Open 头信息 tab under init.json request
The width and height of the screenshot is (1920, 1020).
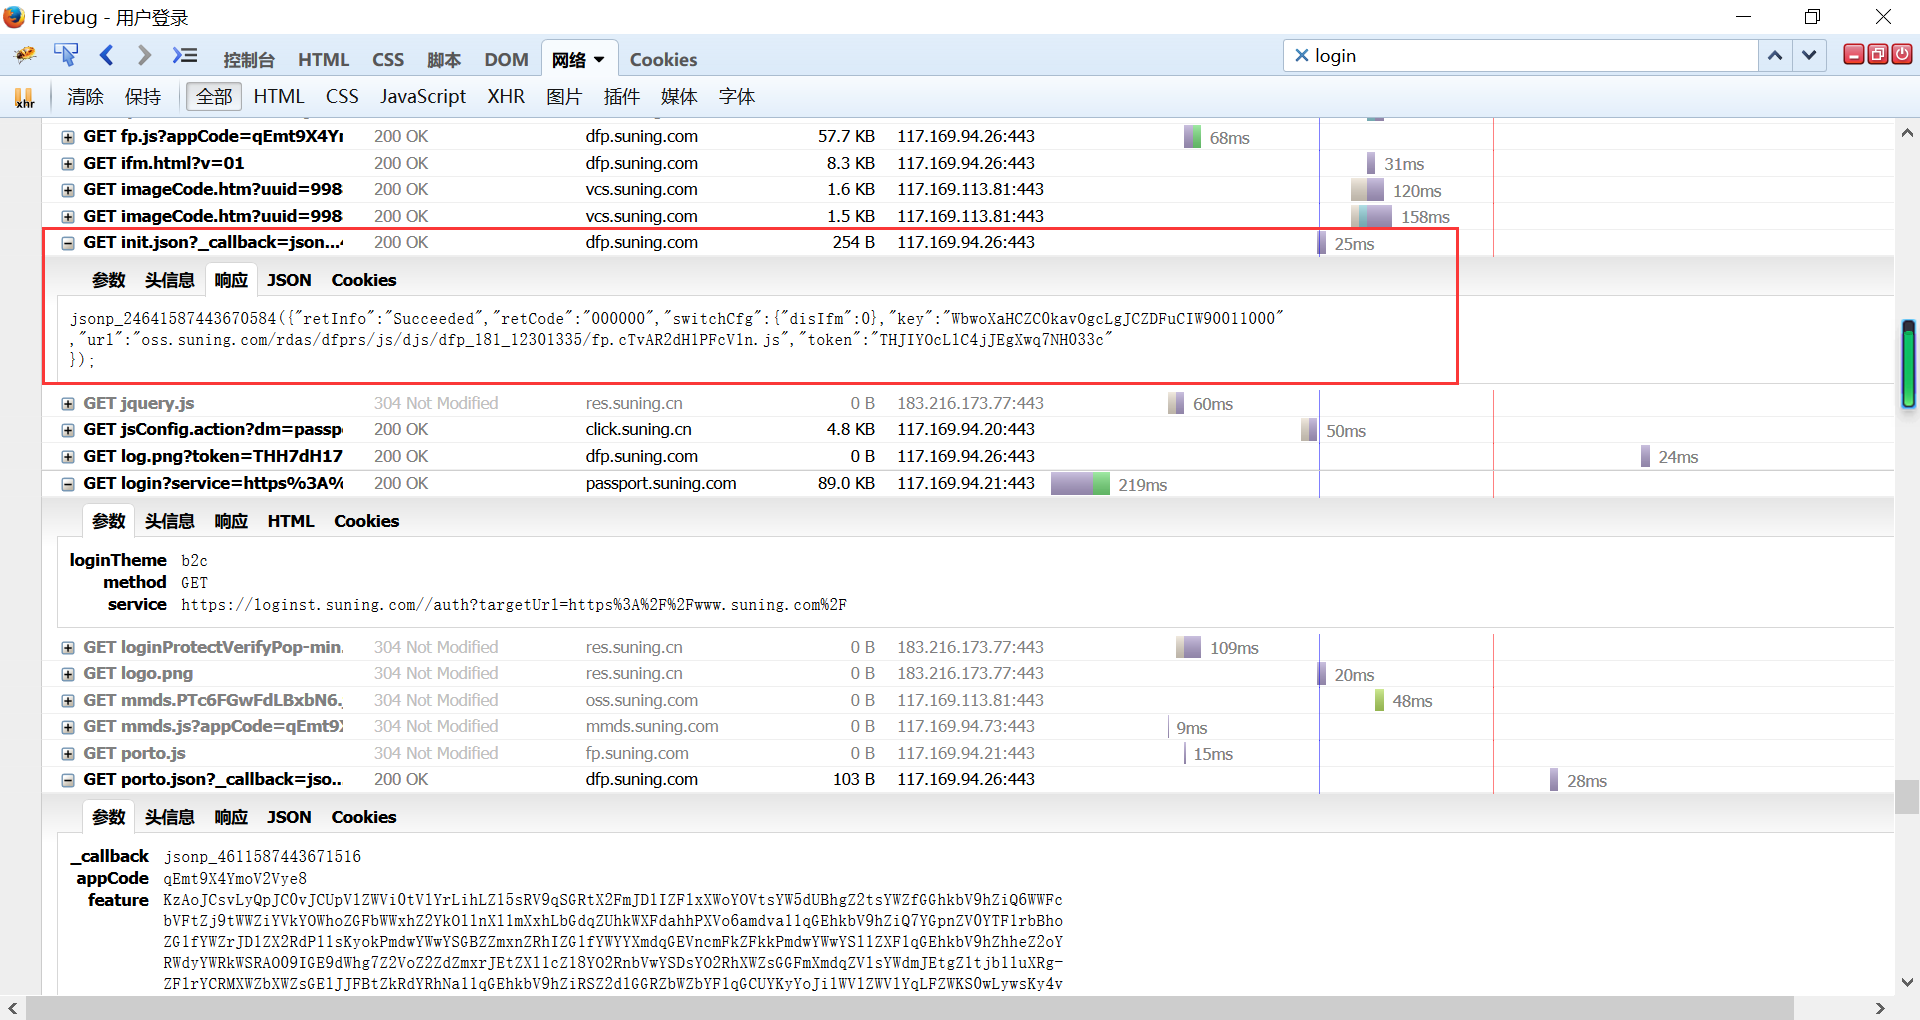(x=169, y=280)
